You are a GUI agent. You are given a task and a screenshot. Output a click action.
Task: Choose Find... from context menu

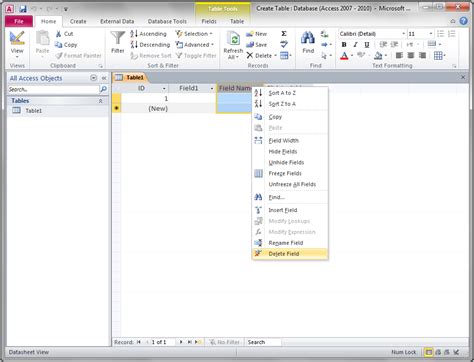pos(290,197)
